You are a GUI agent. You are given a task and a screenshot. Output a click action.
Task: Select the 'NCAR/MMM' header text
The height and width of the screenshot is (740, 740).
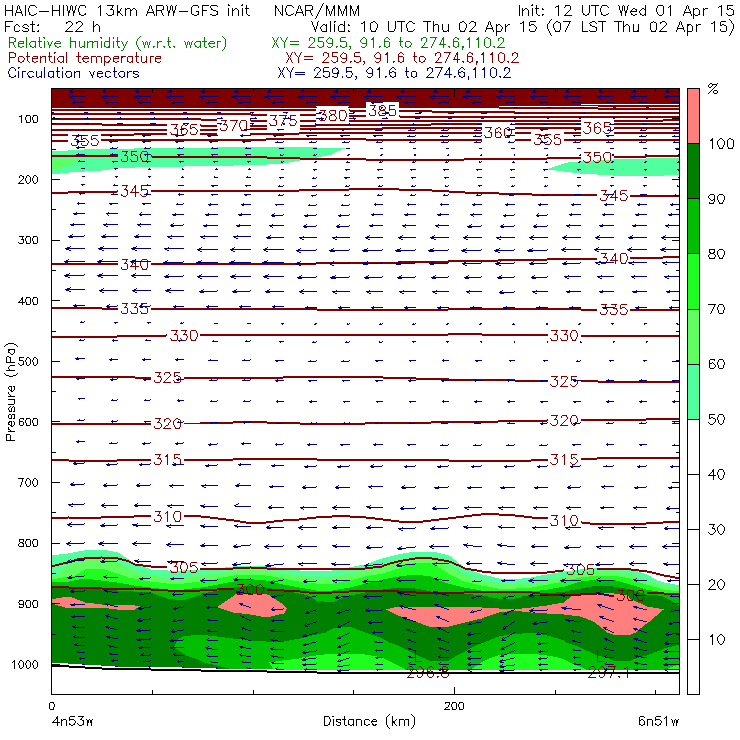pos(317,11)
